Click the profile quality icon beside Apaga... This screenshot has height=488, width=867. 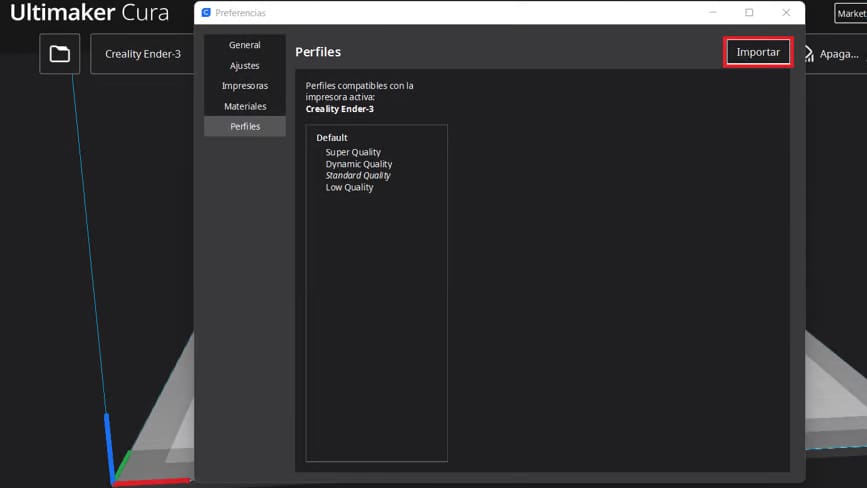point(809,54)
